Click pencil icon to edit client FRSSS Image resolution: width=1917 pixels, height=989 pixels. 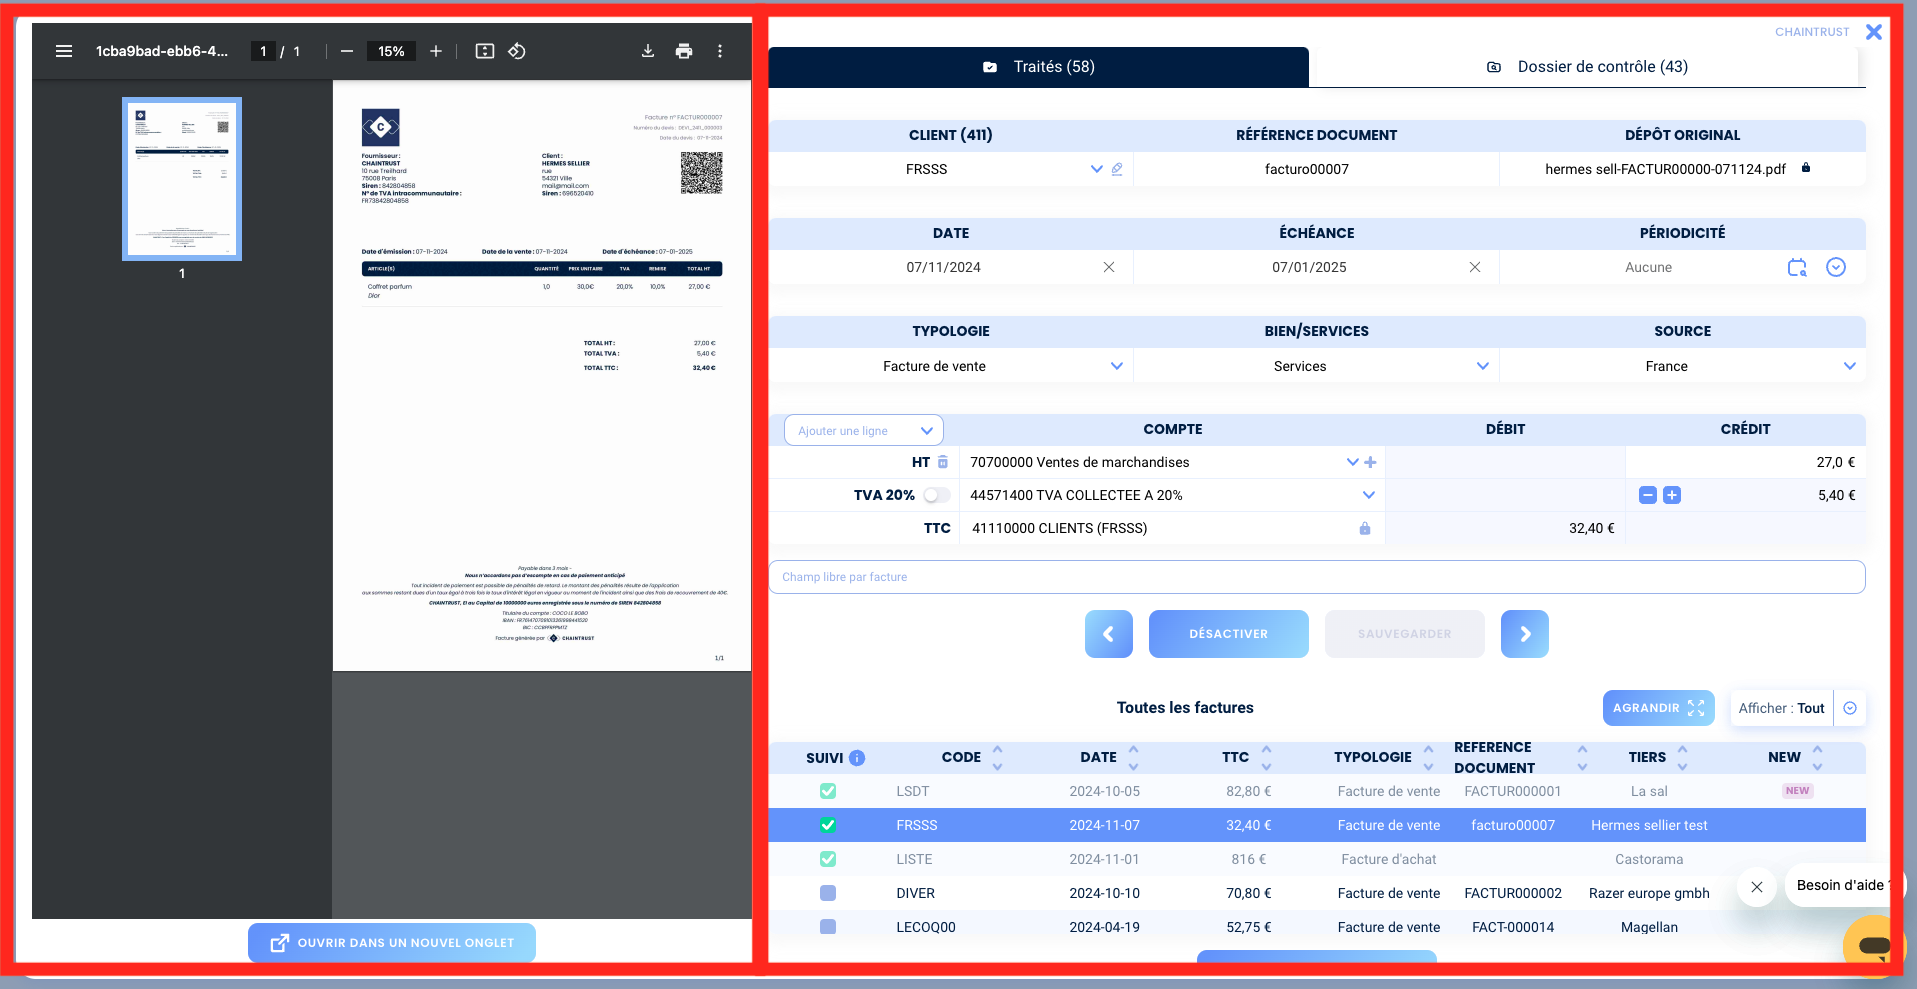coord(1117,169)
